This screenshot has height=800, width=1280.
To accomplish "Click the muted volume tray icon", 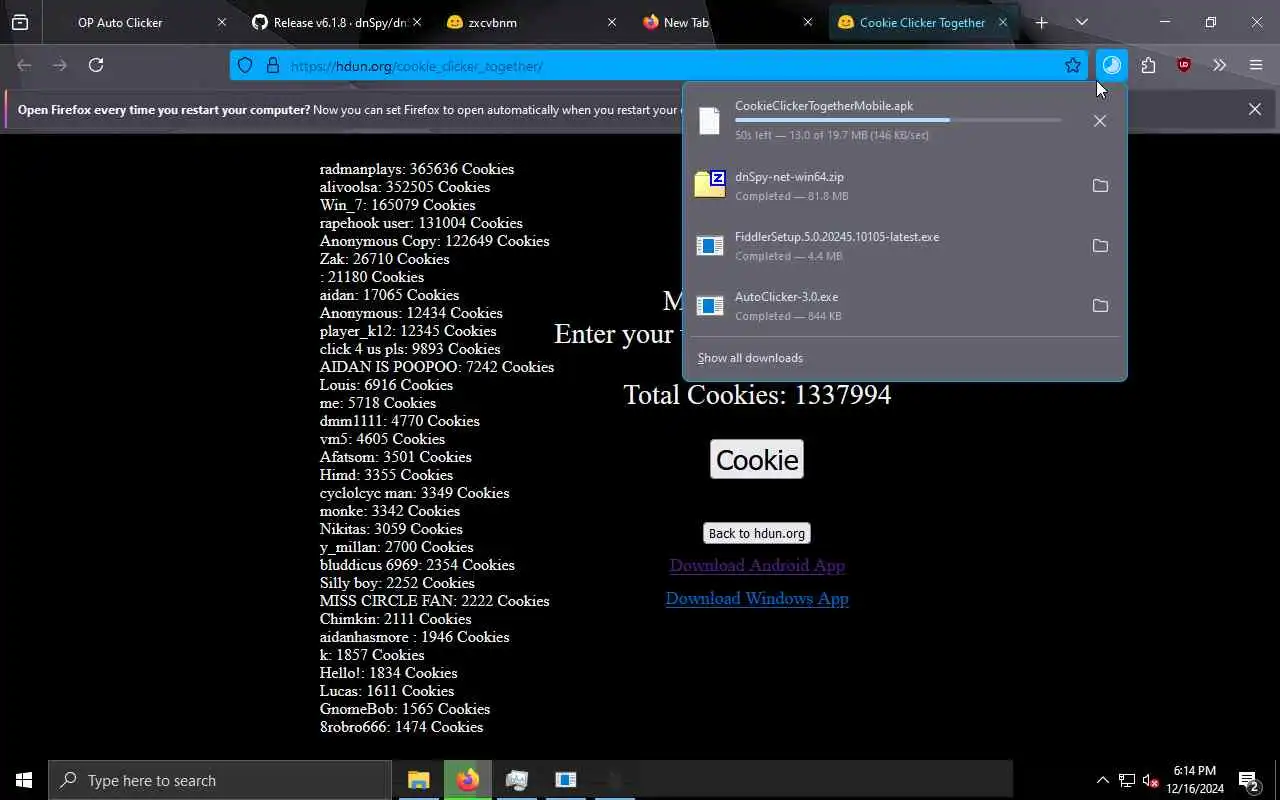I will click(x=1151, y=780).
